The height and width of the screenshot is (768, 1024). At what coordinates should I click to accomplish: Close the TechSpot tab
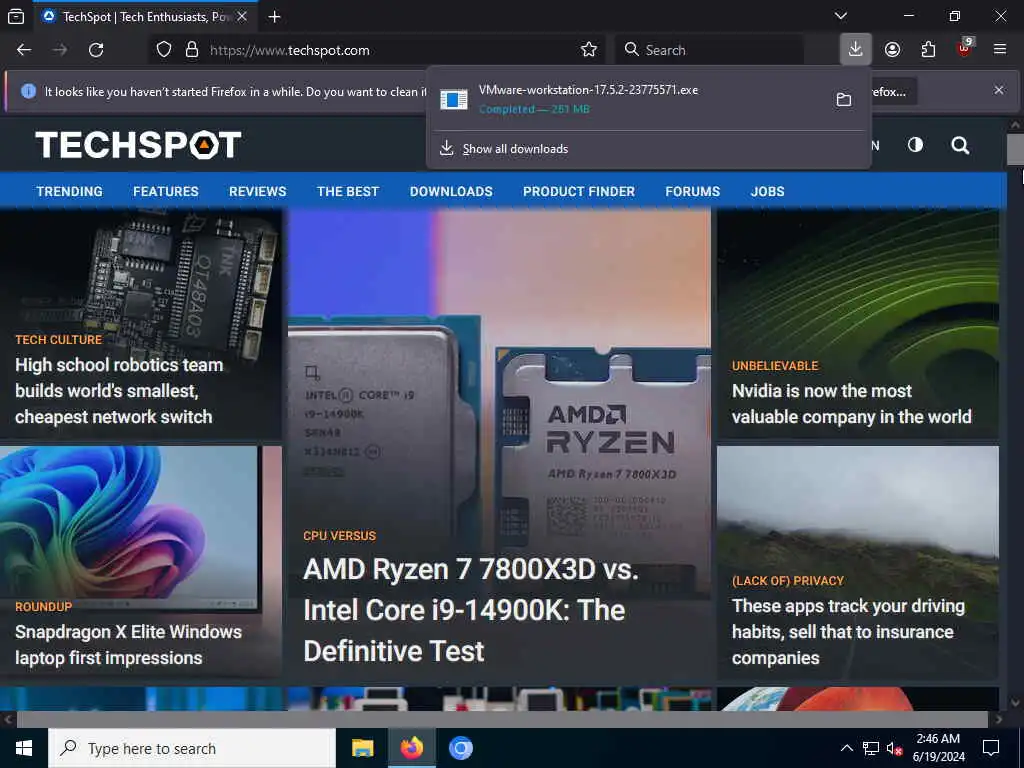click(x=242, y=16)
